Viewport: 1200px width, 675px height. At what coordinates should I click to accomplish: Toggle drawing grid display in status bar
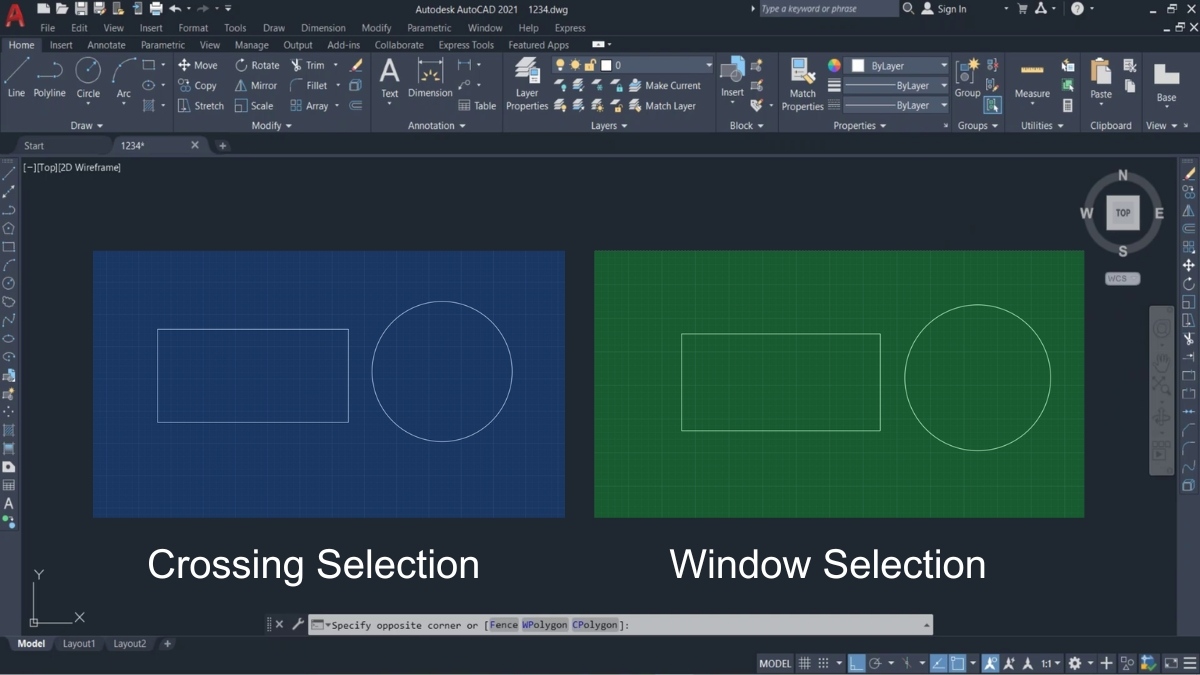804,663
